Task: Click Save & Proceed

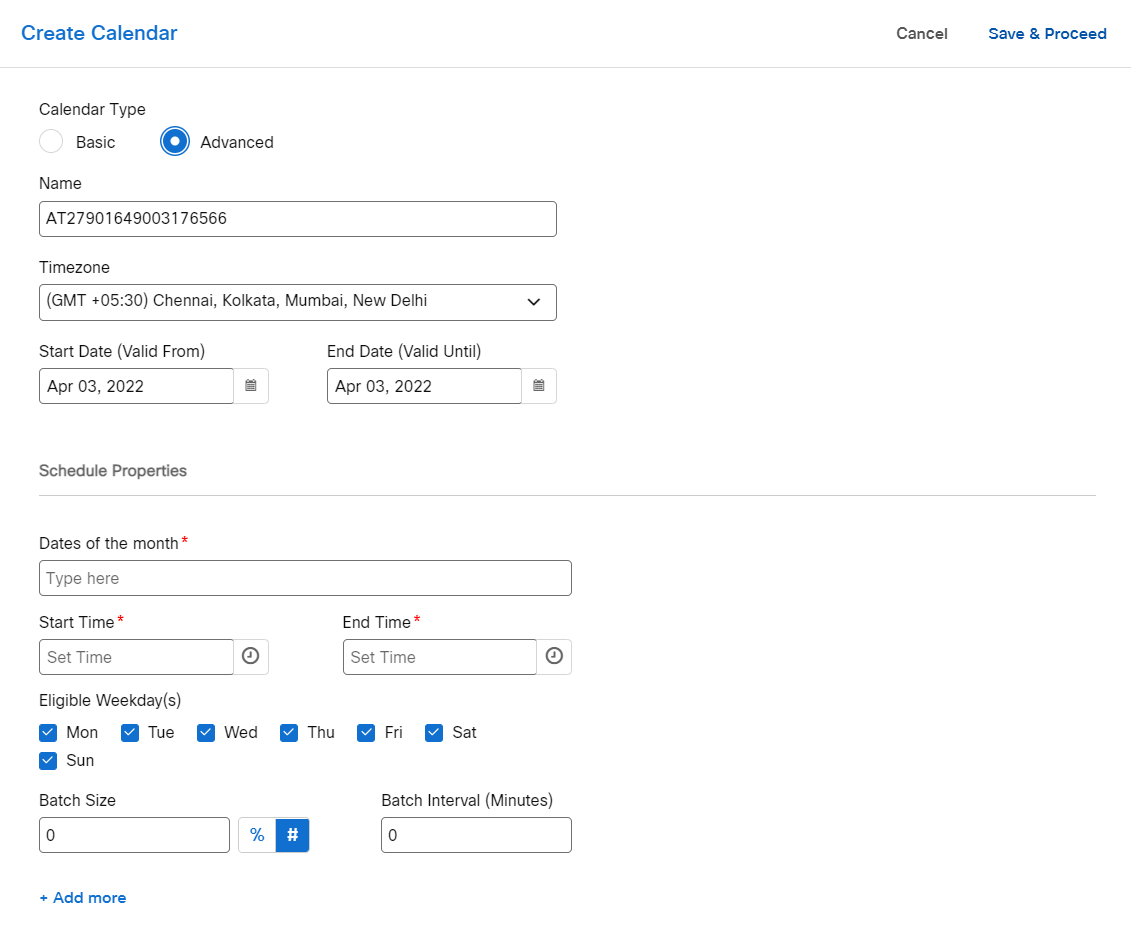Action: [1047, 34]
